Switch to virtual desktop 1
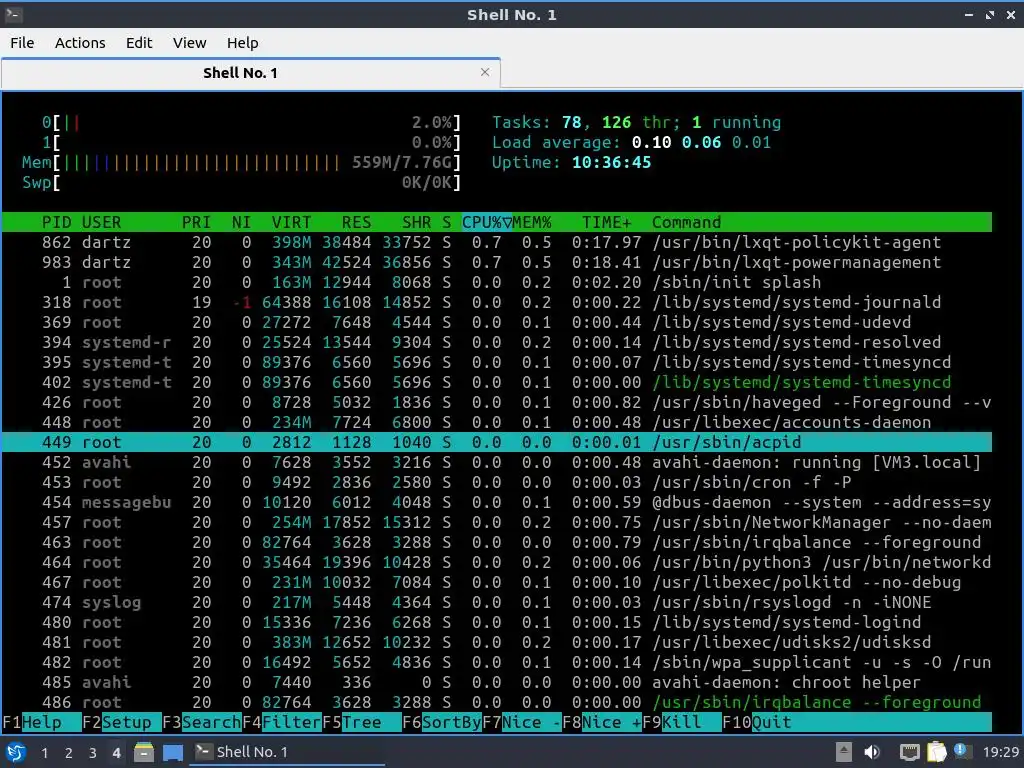Viewport: 1024px width, 768px height. [x=44, y=752]
